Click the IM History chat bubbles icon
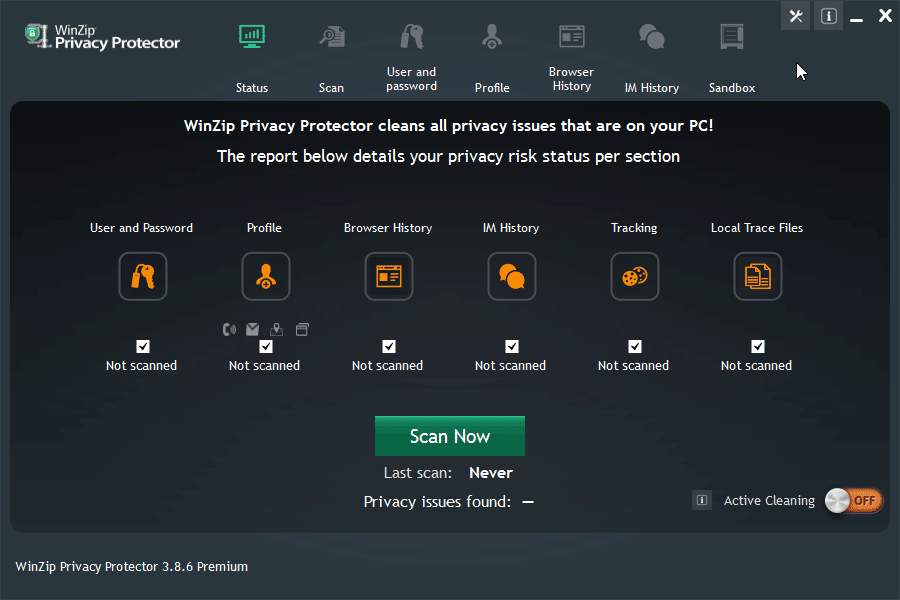900x600 pixels. point(511,276)
